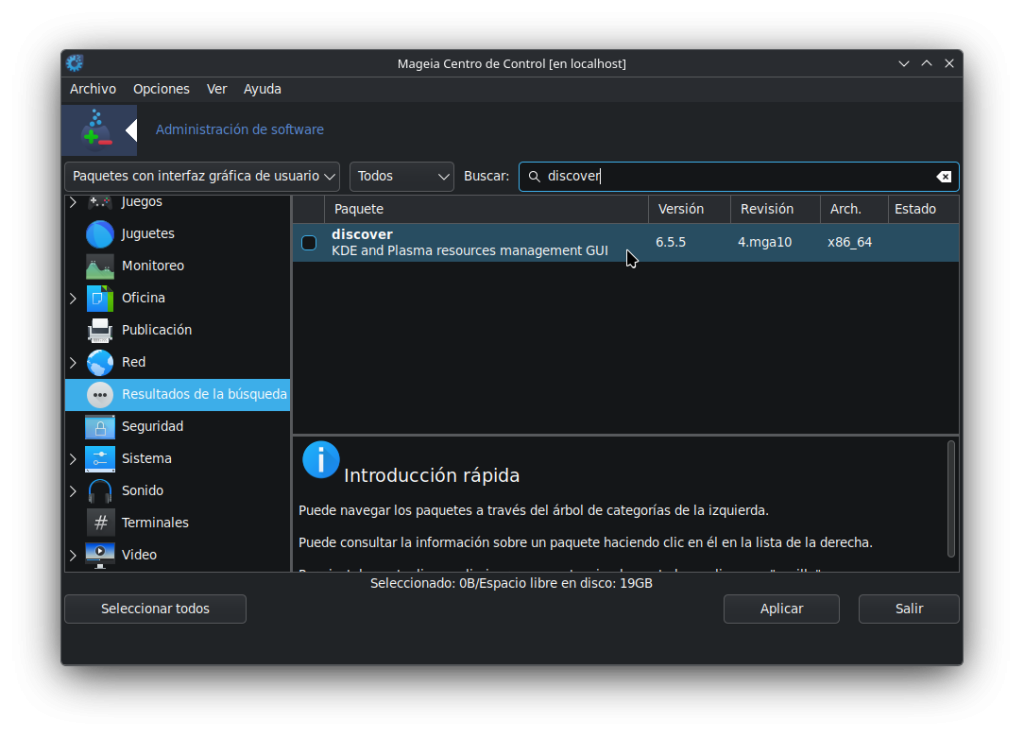Click Seleccionar todos button
The image size is (1024, 738).
(x=155, y=609)
